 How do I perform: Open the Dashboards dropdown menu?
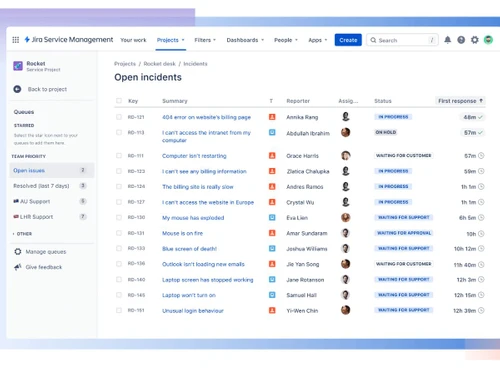(x=245, y=40)
